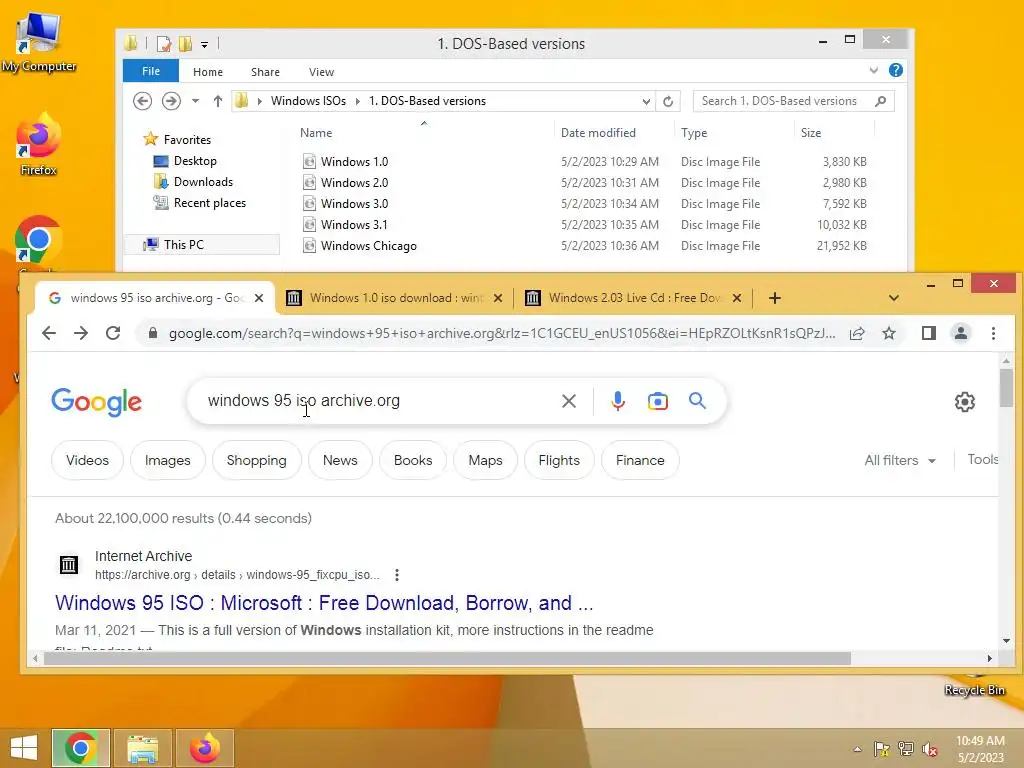Open the File menu in Explorer
Viewport: 1024px width, 768px height.
point(151,71)
